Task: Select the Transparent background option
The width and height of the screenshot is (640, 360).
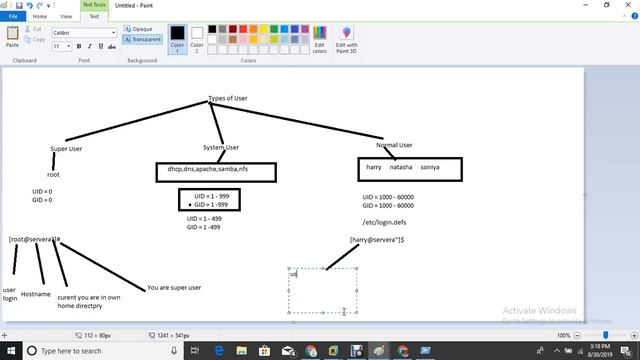Action: point(142,39)
